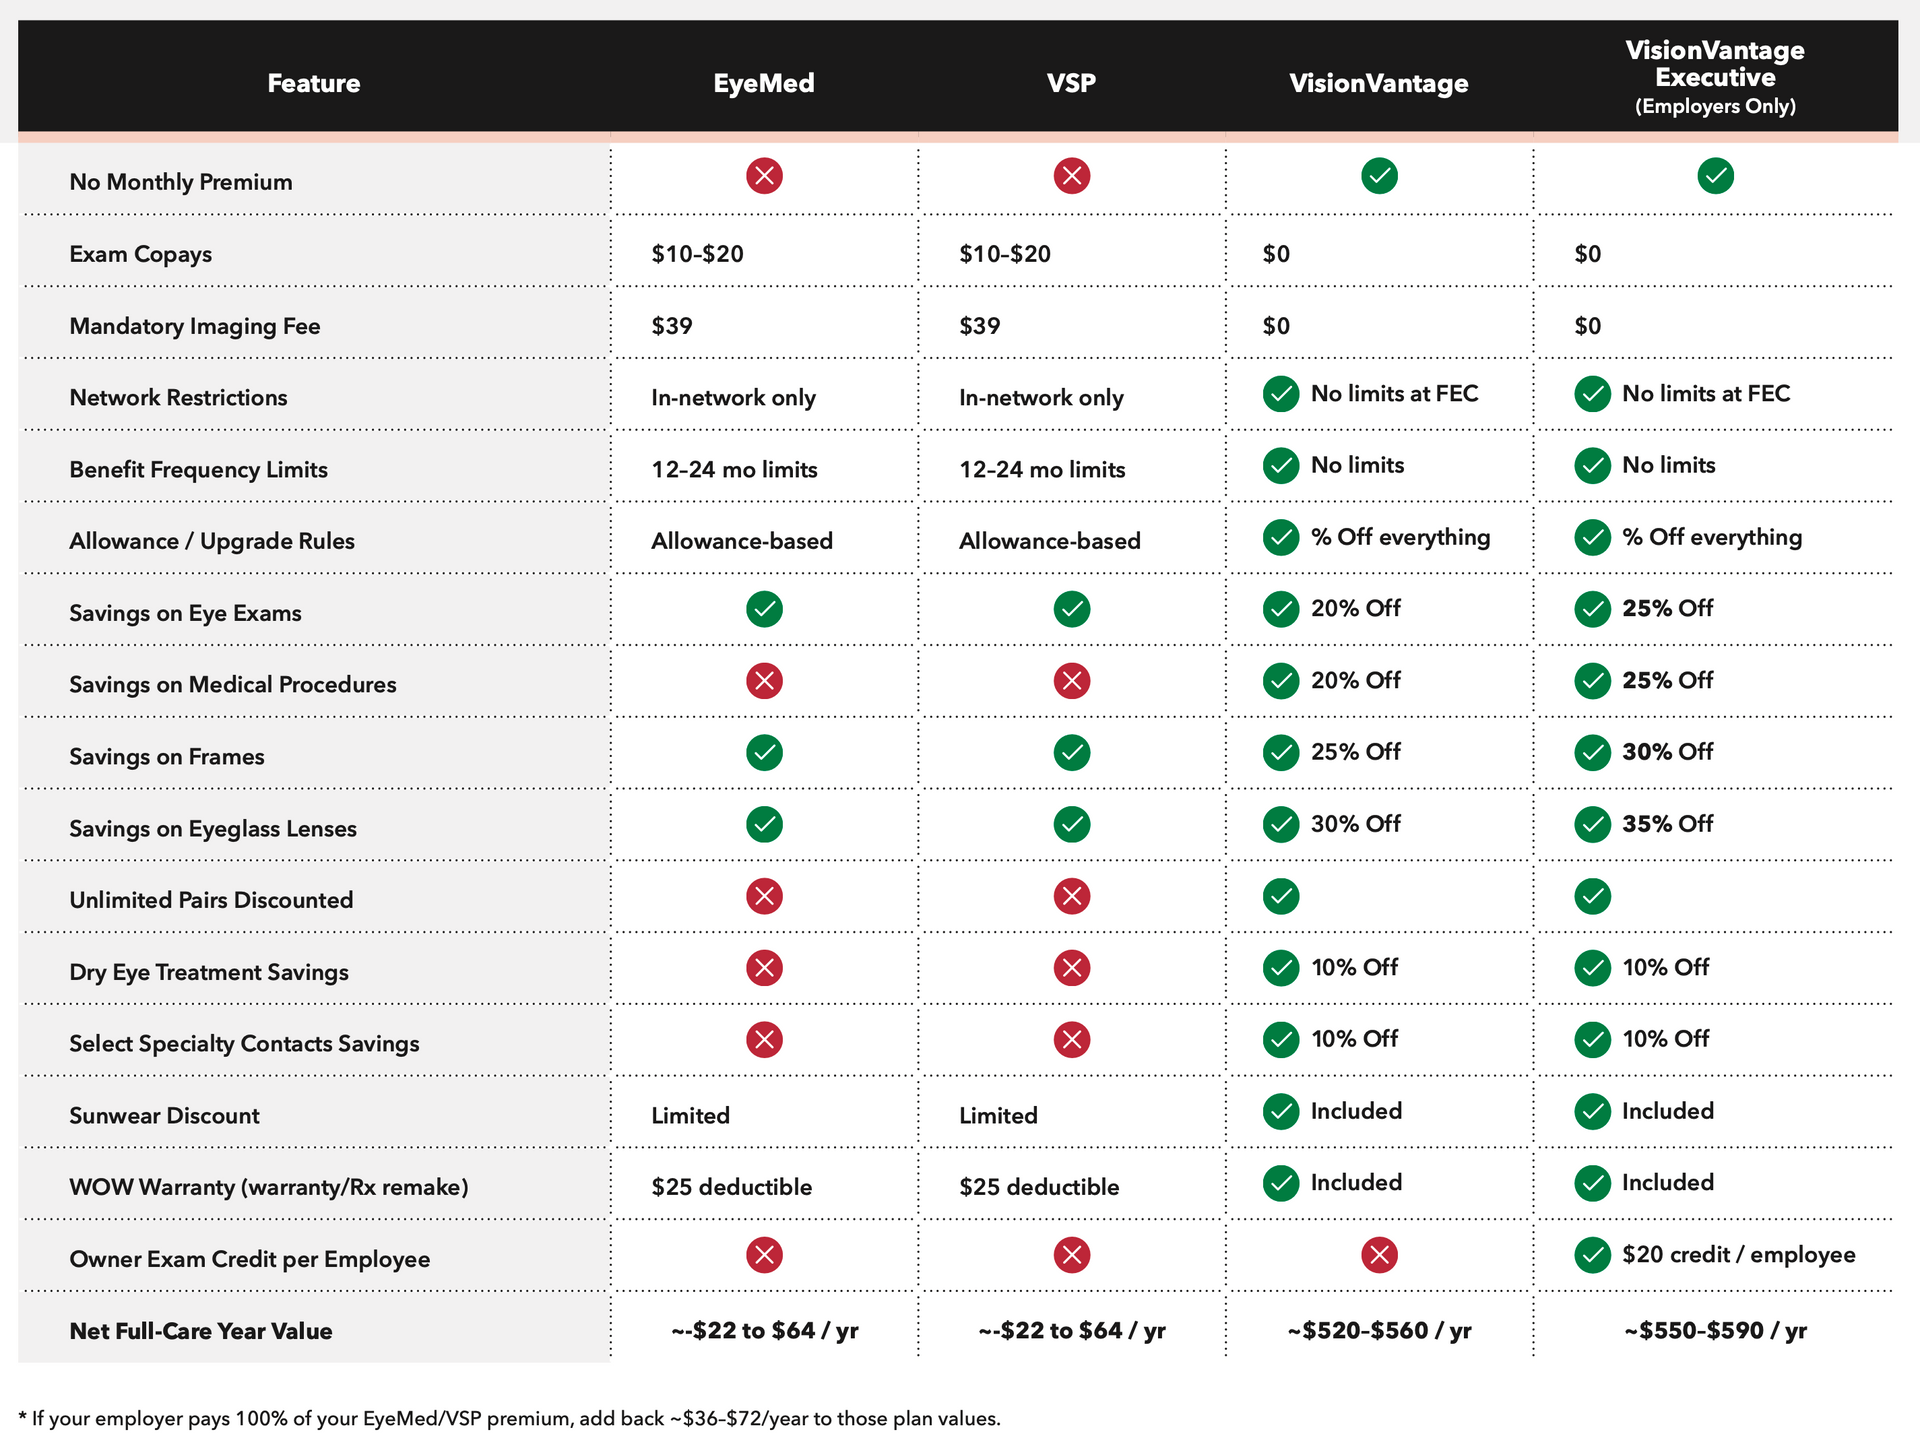Select the X icon for EyeMed Dry Eye Treatment Savings
This screenshot has width=1920, height=1452.
click(x=765, y=967)
